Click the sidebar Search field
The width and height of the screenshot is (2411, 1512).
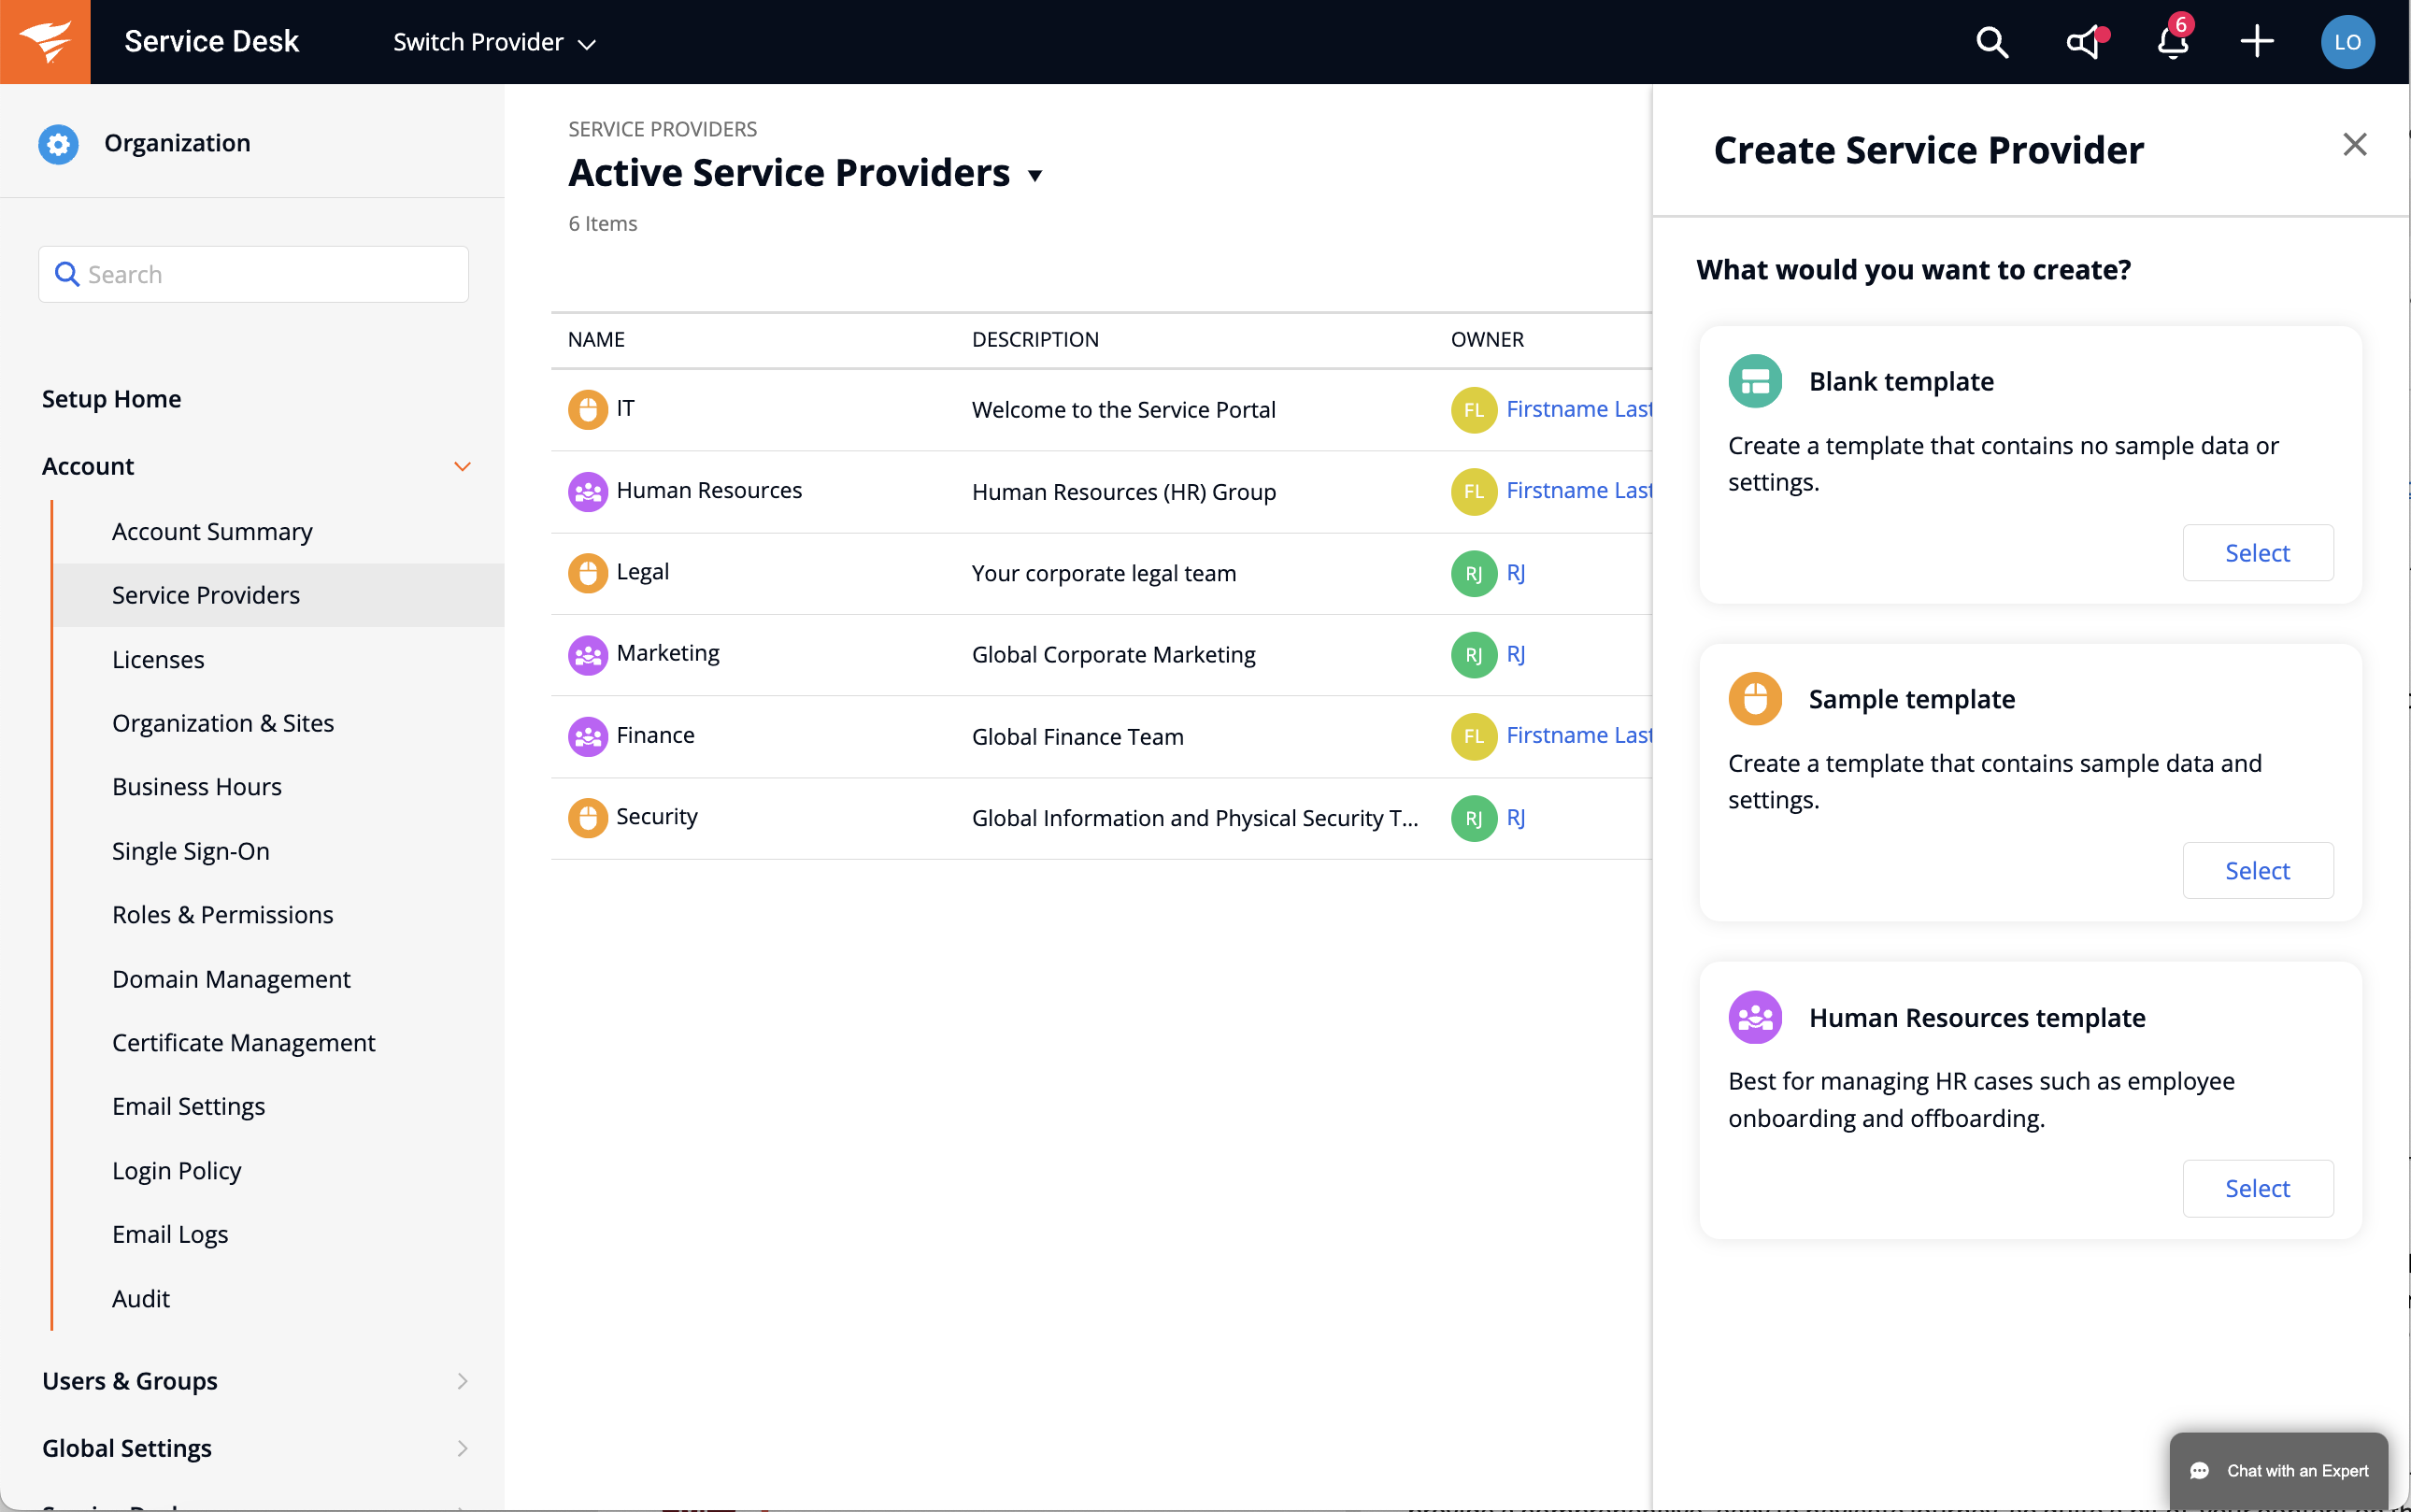pyautogui.click(x=254, y=274)
